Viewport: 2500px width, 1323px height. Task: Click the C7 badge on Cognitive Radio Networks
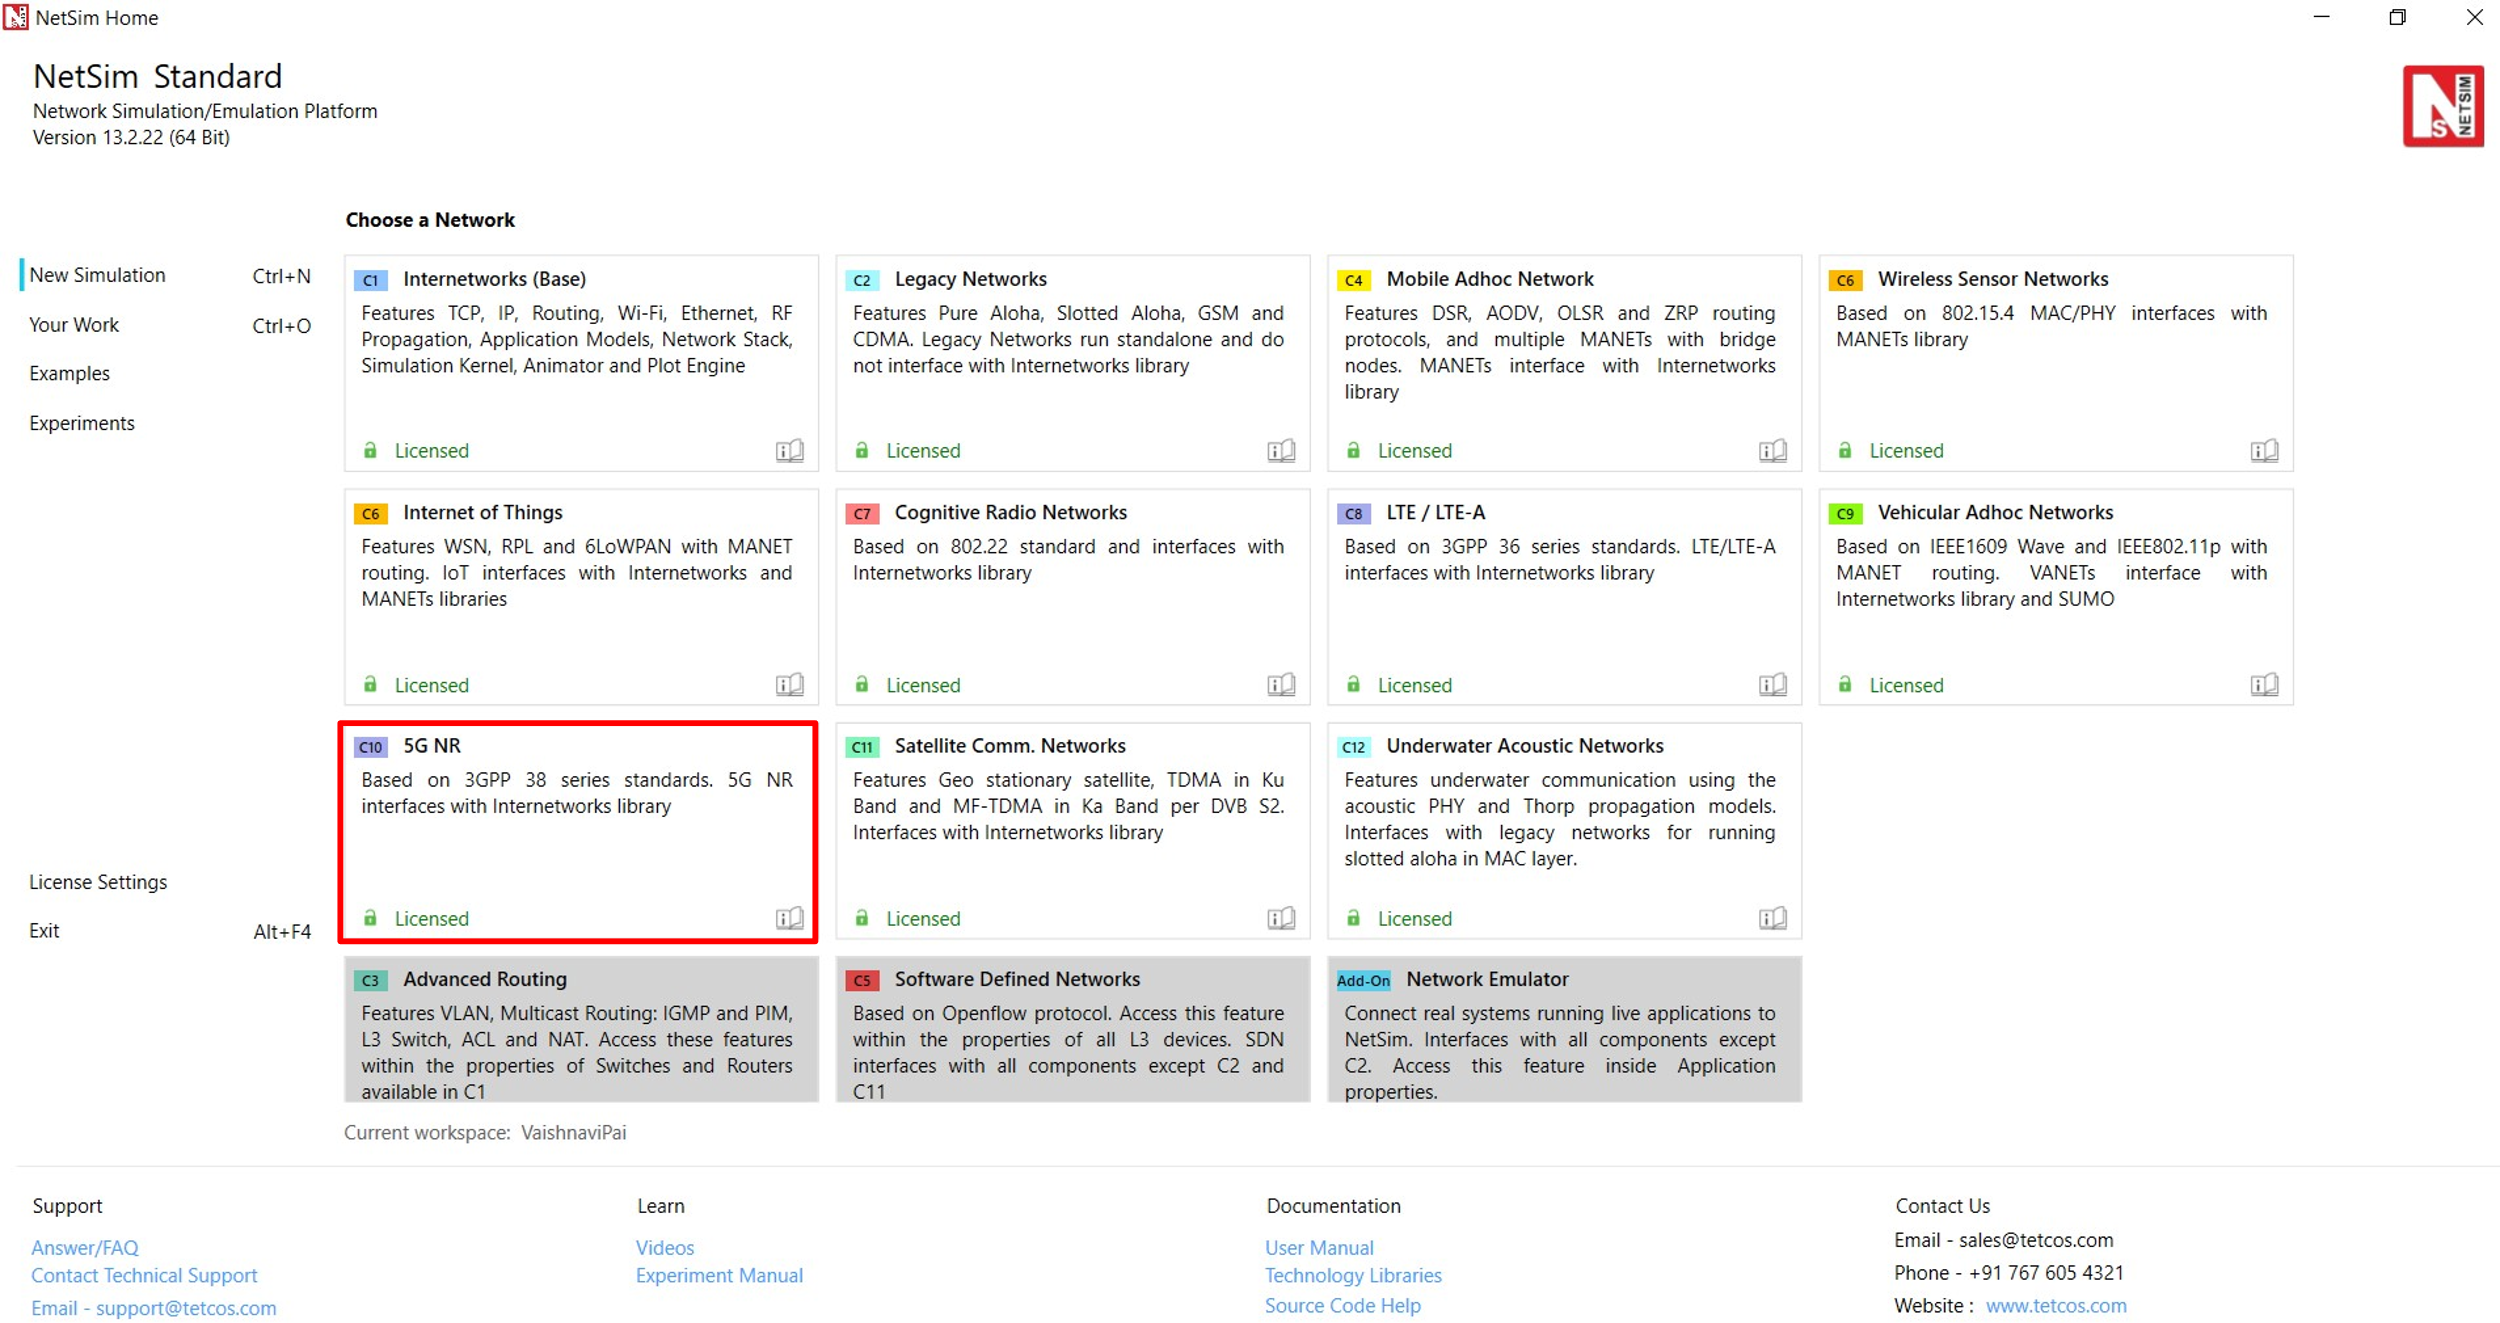click(862, 514)
